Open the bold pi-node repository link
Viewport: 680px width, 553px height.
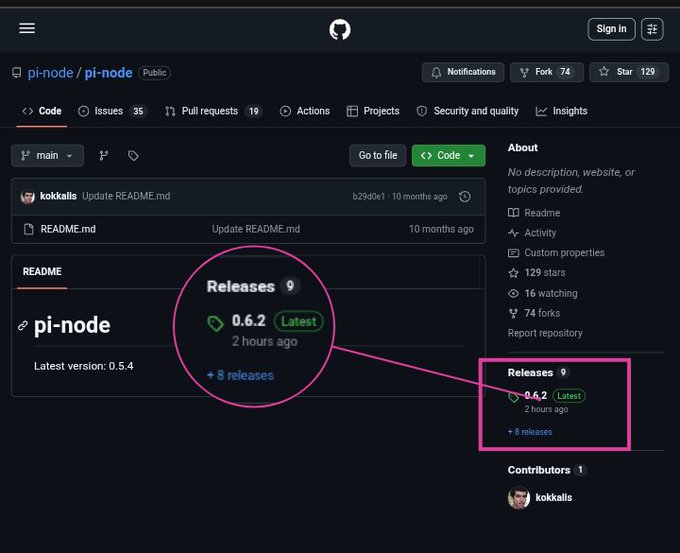pyautogui.click(x=108, y=73)
